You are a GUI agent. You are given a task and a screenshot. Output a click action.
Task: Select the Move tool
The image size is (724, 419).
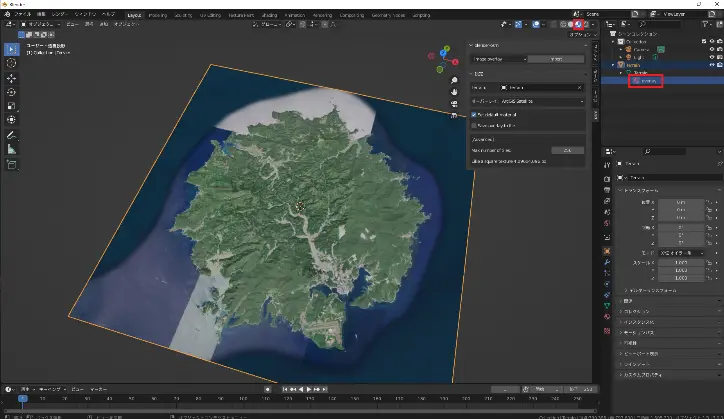pyautogui.click(x=11, y=78)
